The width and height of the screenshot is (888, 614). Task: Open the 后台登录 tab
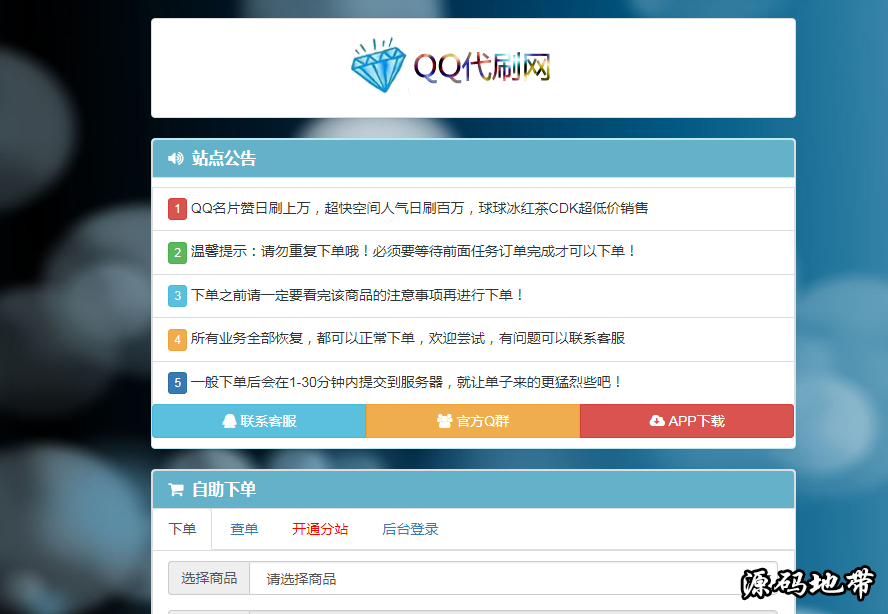(411, 529)
